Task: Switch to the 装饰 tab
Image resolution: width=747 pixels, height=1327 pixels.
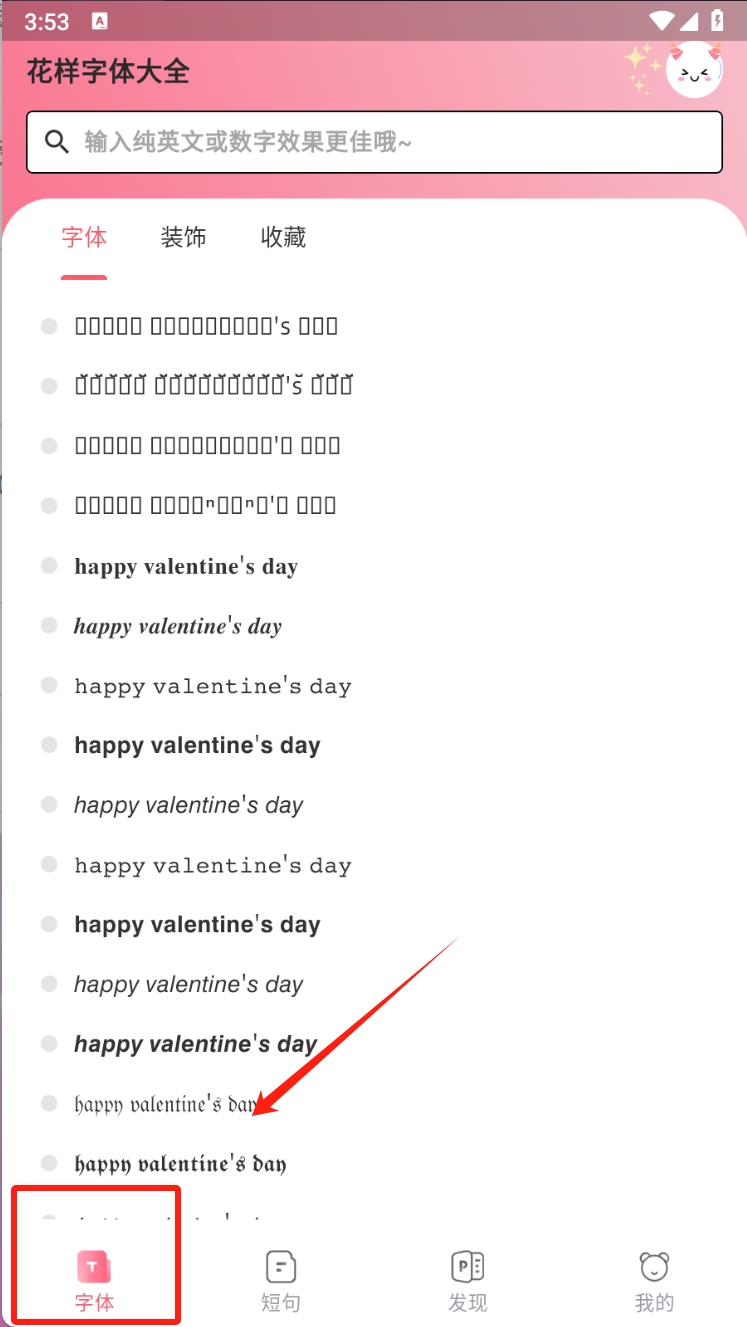Action: click(183, 237)
